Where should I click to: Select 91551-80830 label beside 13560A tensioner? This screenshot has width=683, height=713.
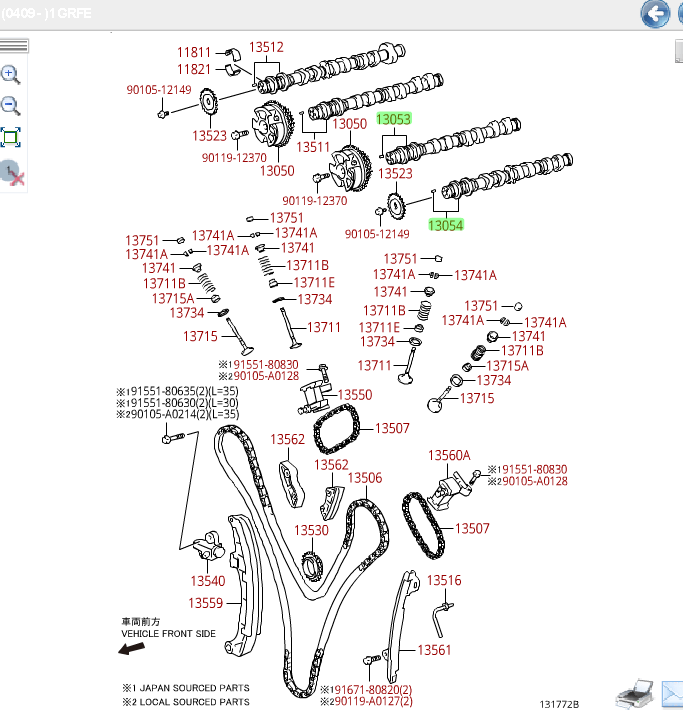pos(527,469)
